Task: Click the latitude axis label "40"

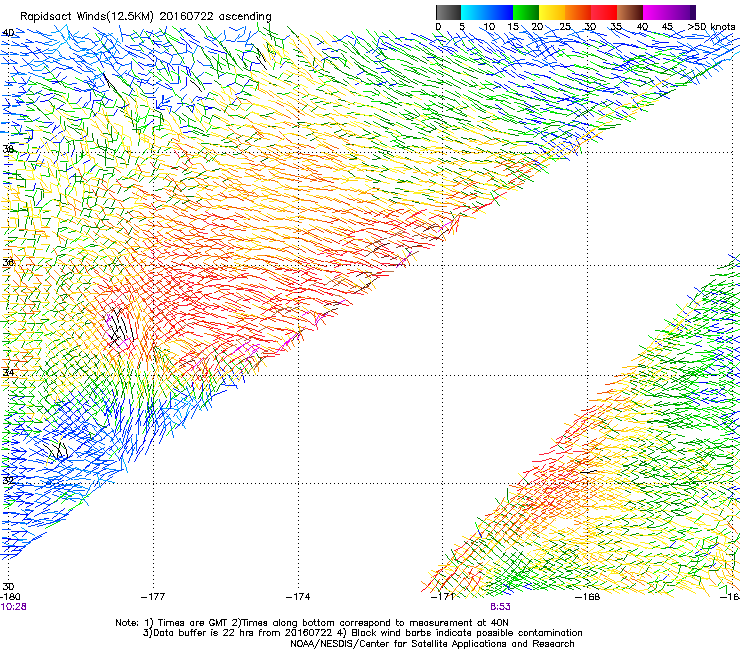Action: click(x=8, y=33)
